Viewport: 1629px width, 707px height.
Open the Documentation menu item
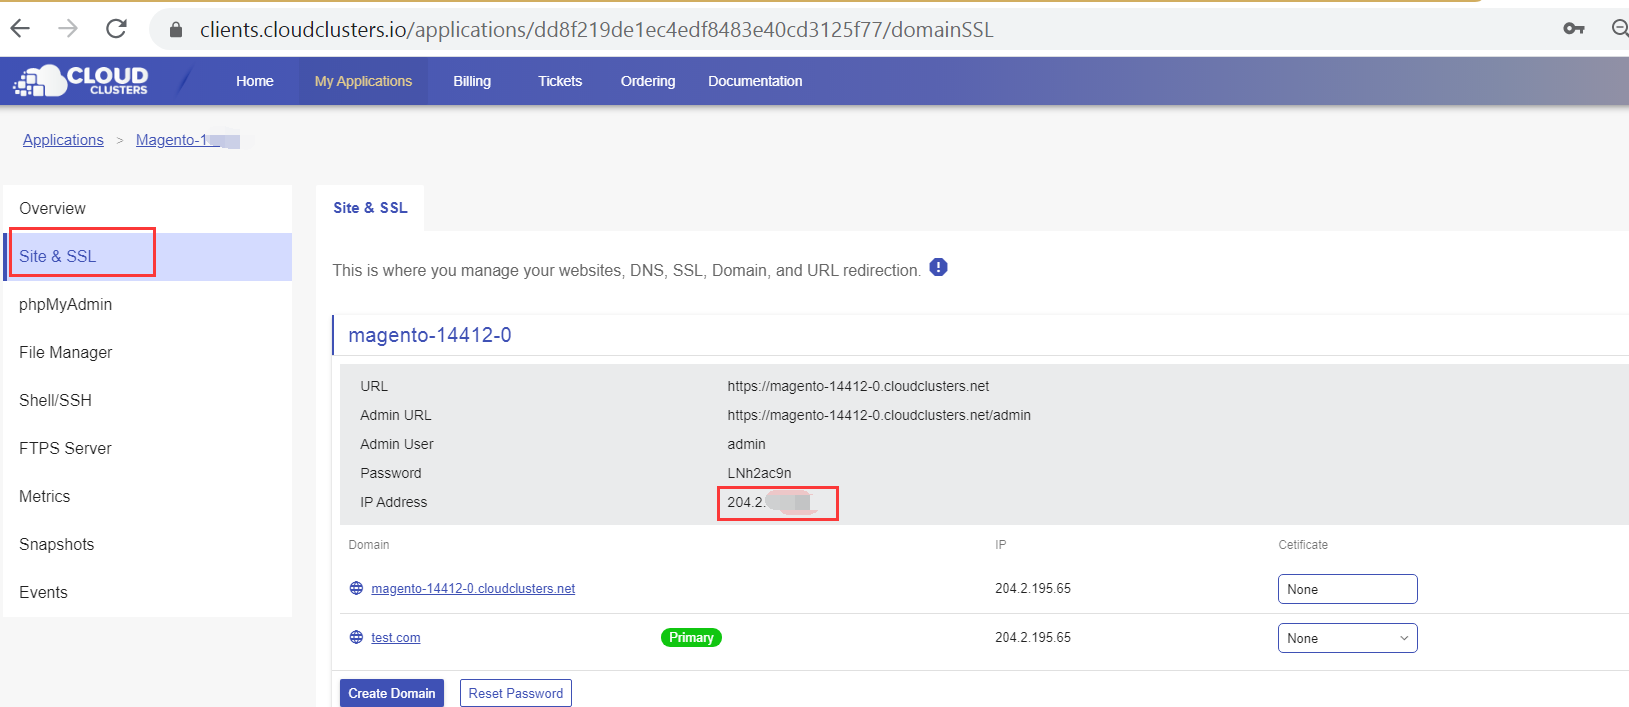click(x=755, y=81)
